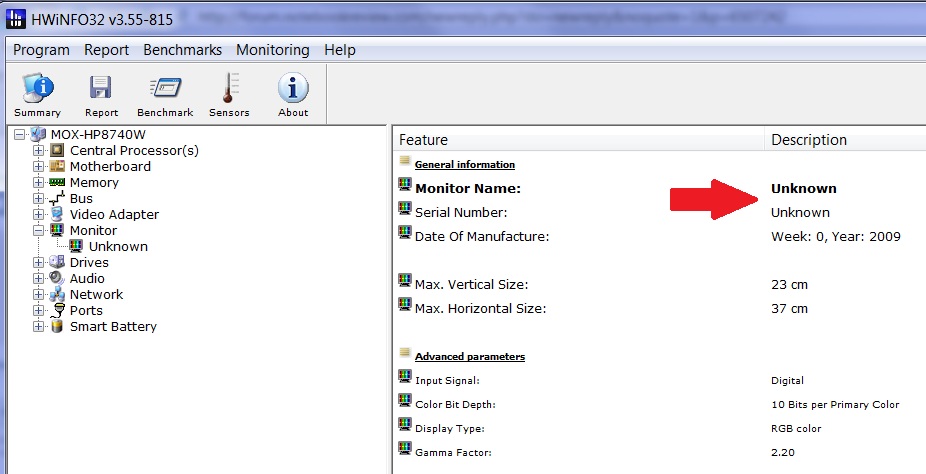Click the Unknown monitor child icon
This screenshot has height=474, width=926.
[76, 246]
